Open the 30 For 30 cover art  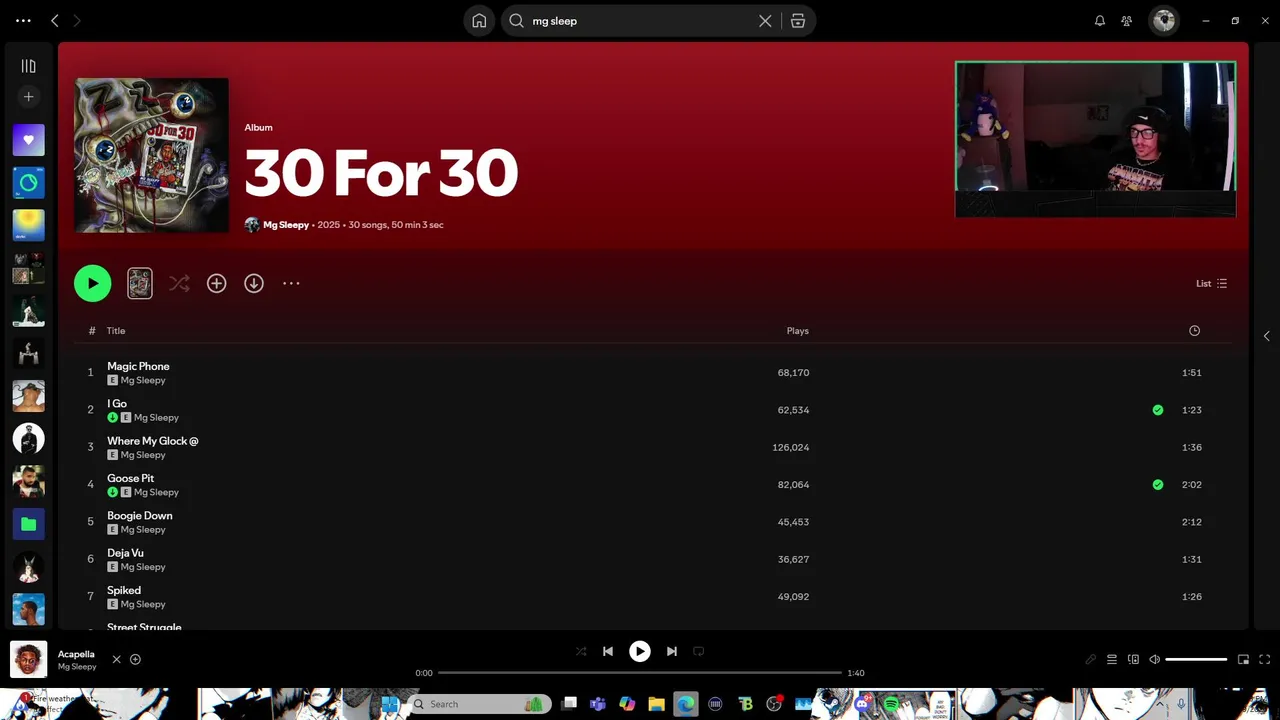pyautogui.click(x=151, y=155)
